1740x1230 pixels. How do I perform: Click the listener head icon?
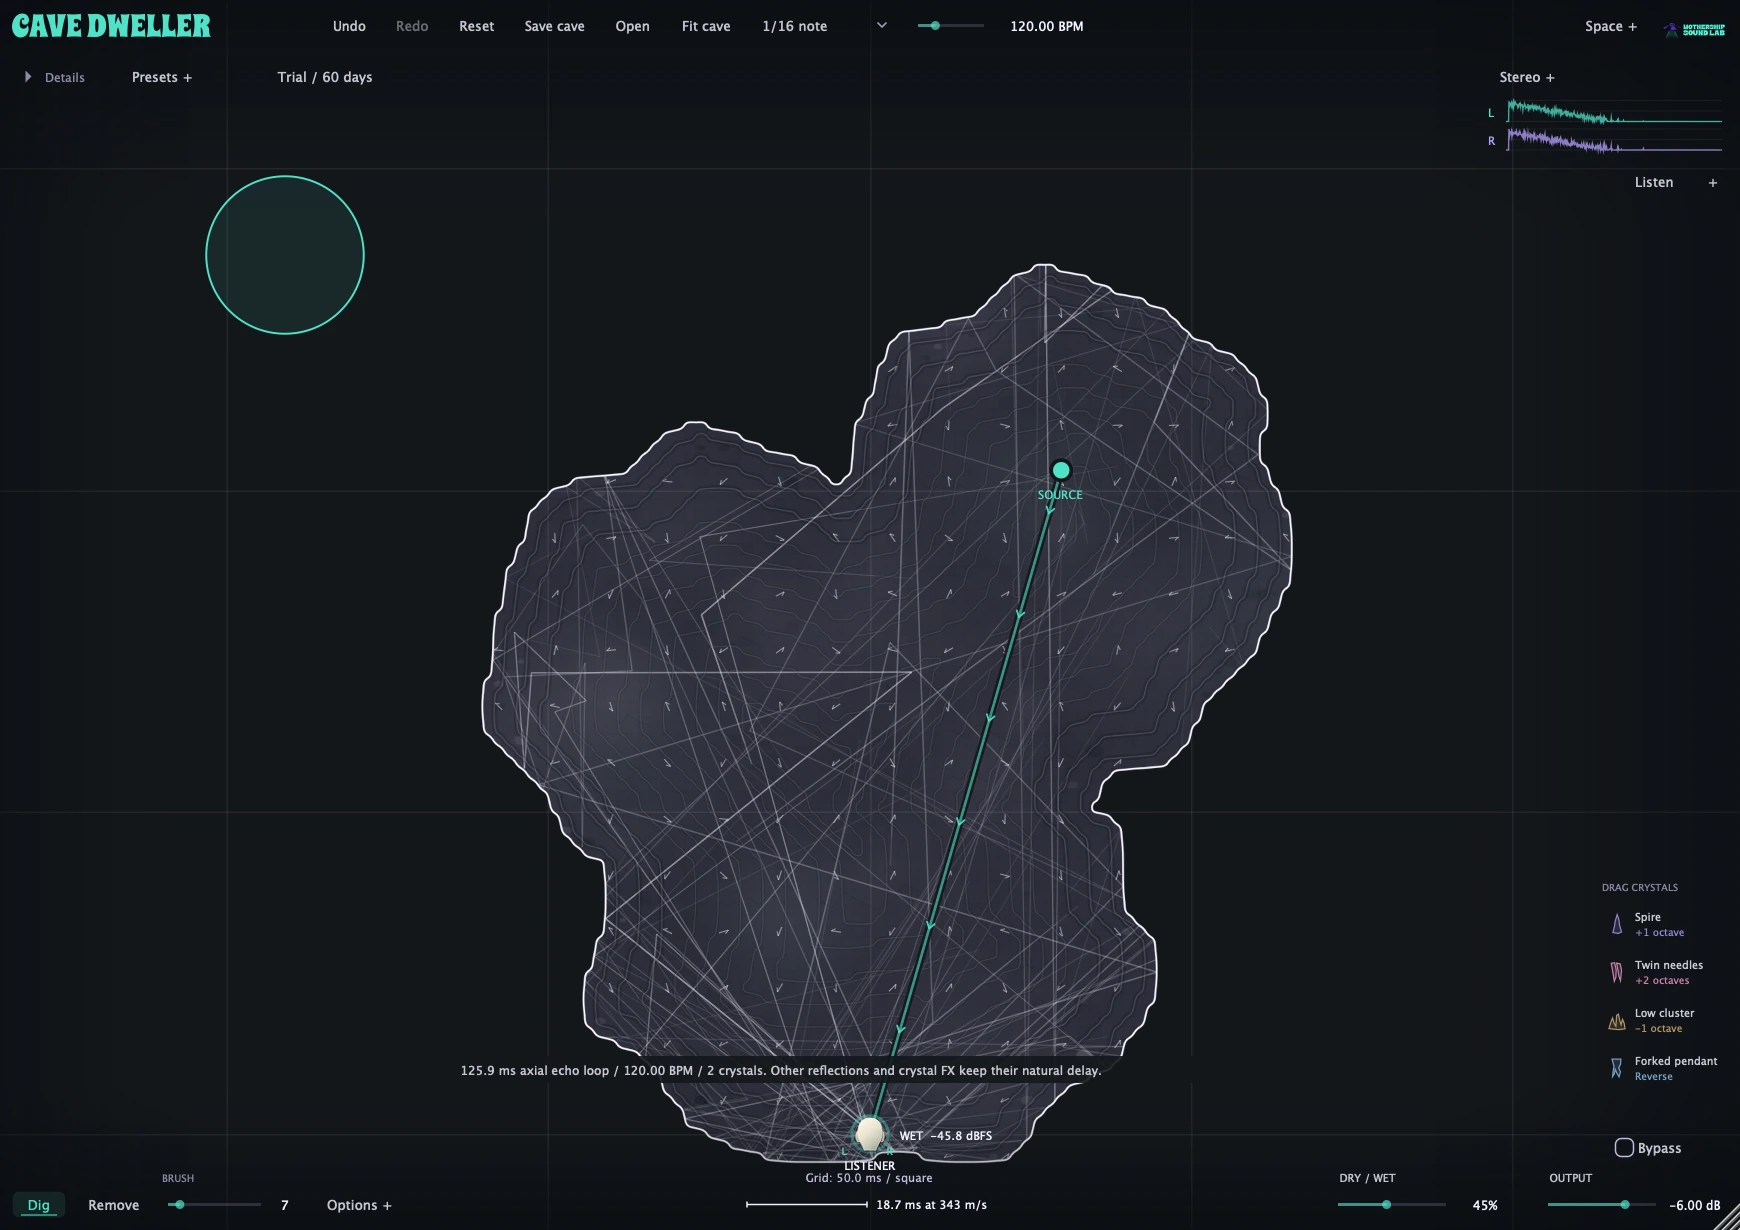tap(869, 1134)
